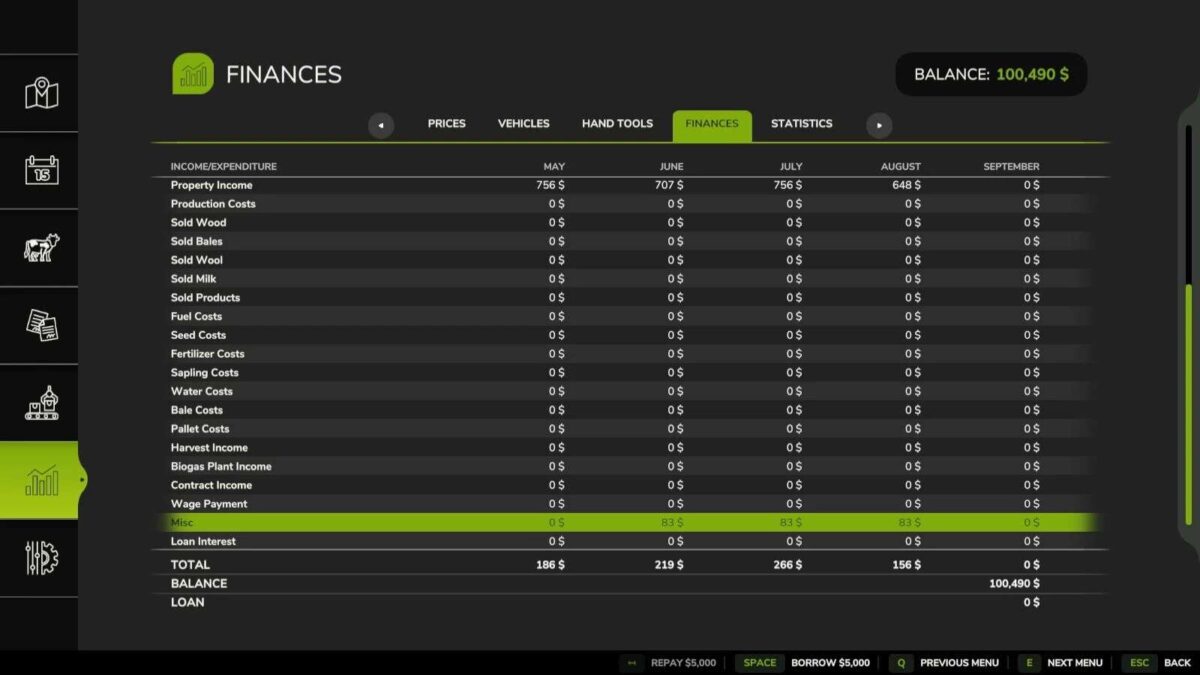Click the green Finances header icon
This screenshot has width=1200, height=675.
(193, 73)
